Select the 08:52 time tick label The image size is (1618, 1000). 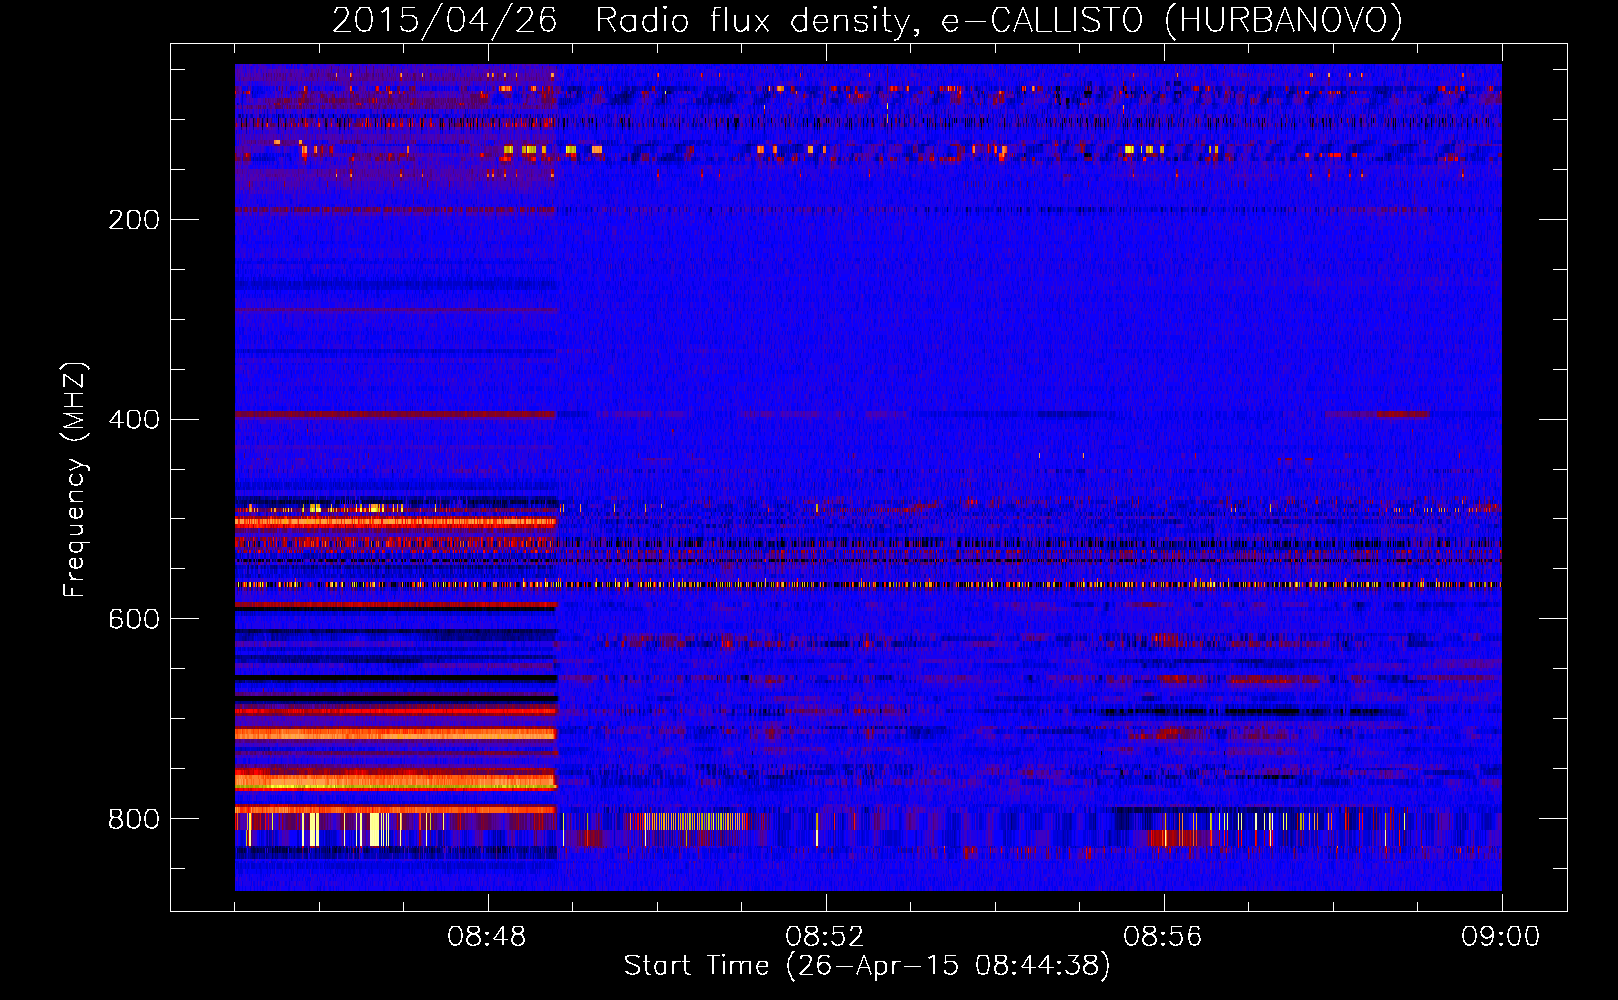(x=825, y=937)
